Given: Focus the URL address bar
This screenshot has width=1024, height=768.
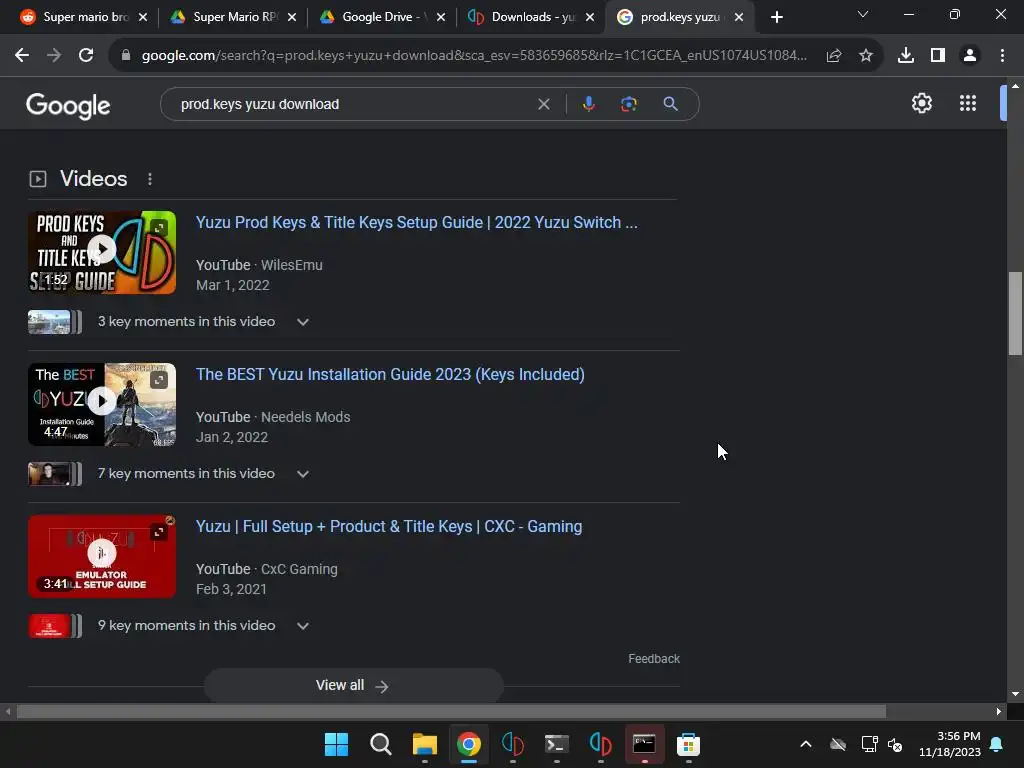Looking at the screenshot, I should tap(474, 56).
